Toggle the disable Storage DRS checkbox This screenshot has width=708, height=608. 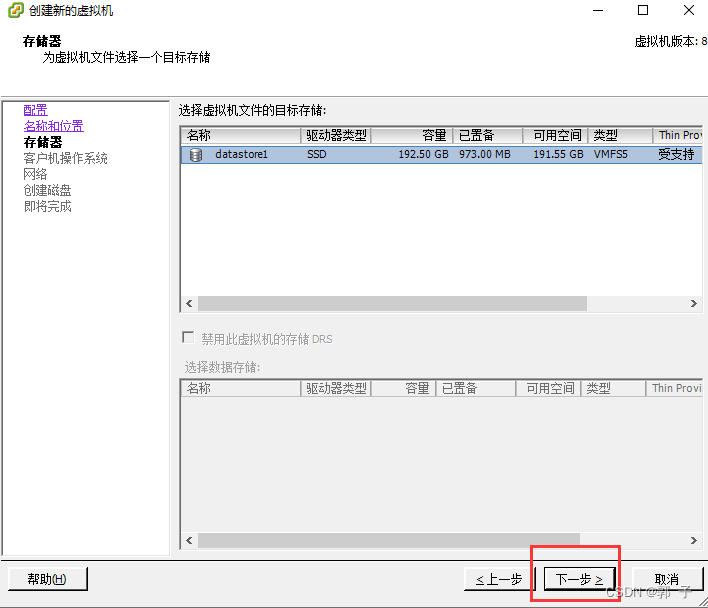coord(188,338)
